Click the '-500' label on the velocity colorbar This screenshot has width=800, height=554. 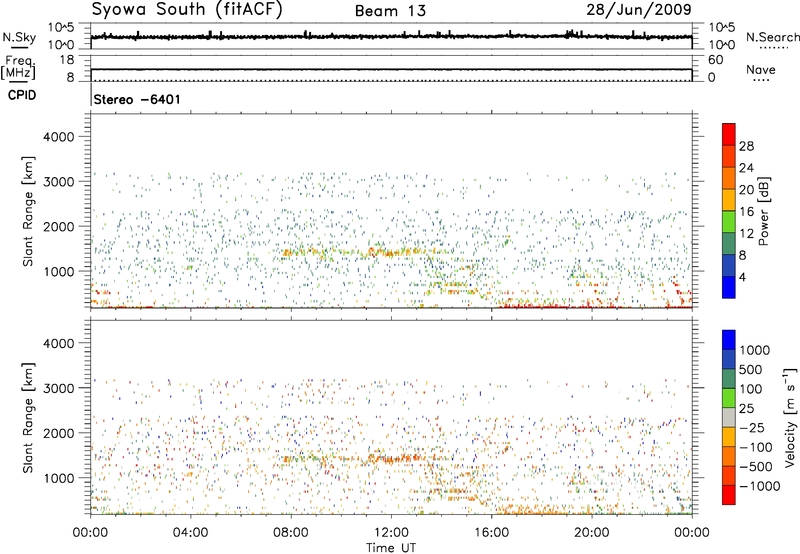[x=755, y=467]
